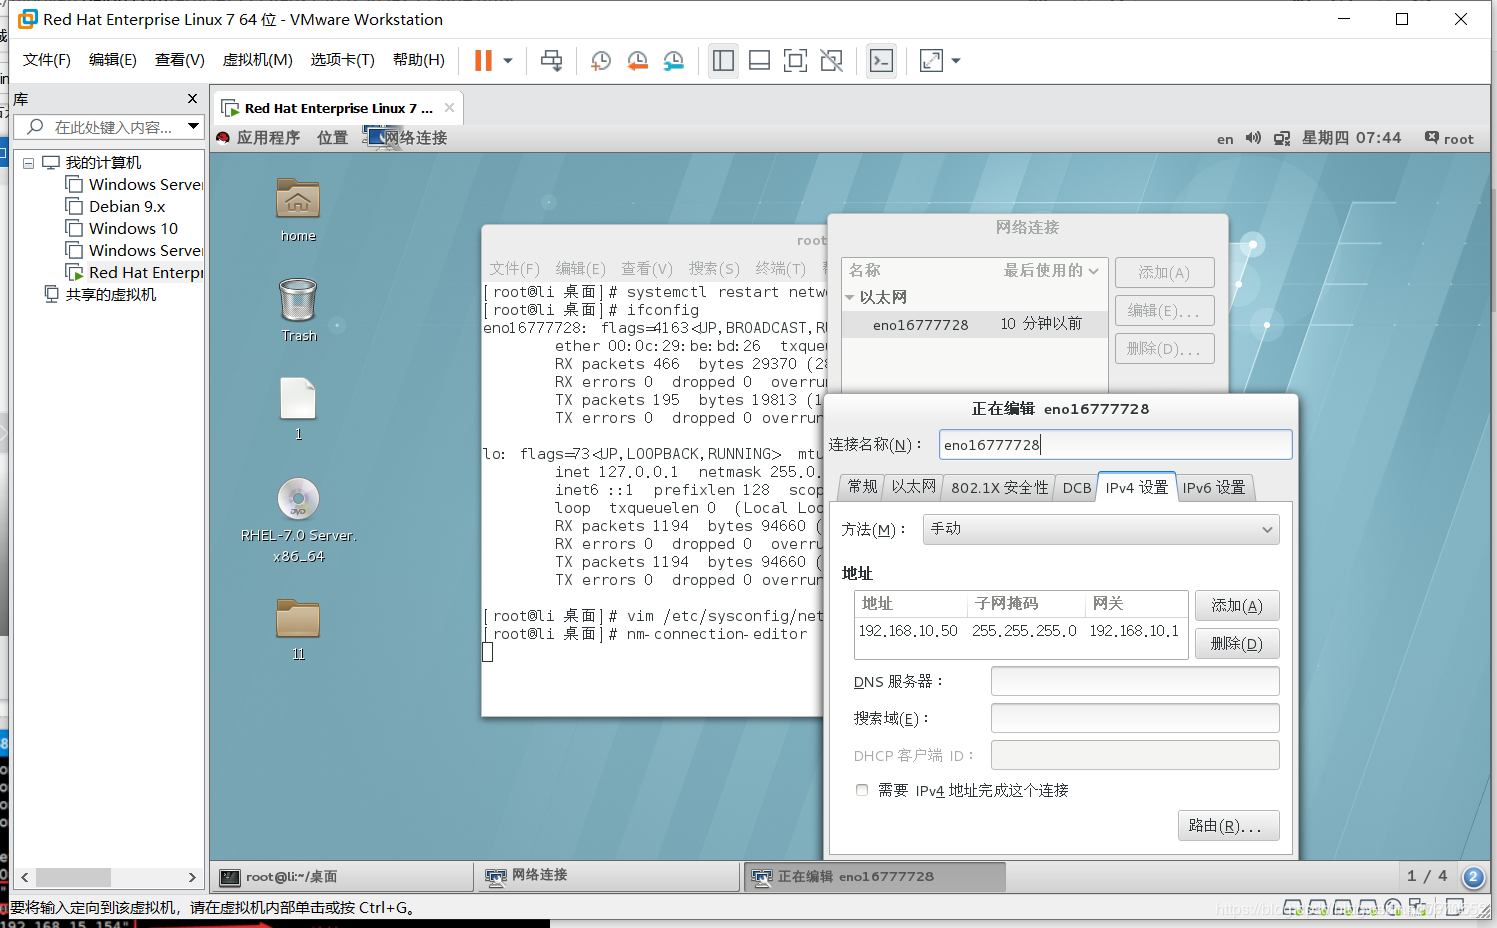Open the 方法 dropdown showing 手动

tap(1101, 529)
